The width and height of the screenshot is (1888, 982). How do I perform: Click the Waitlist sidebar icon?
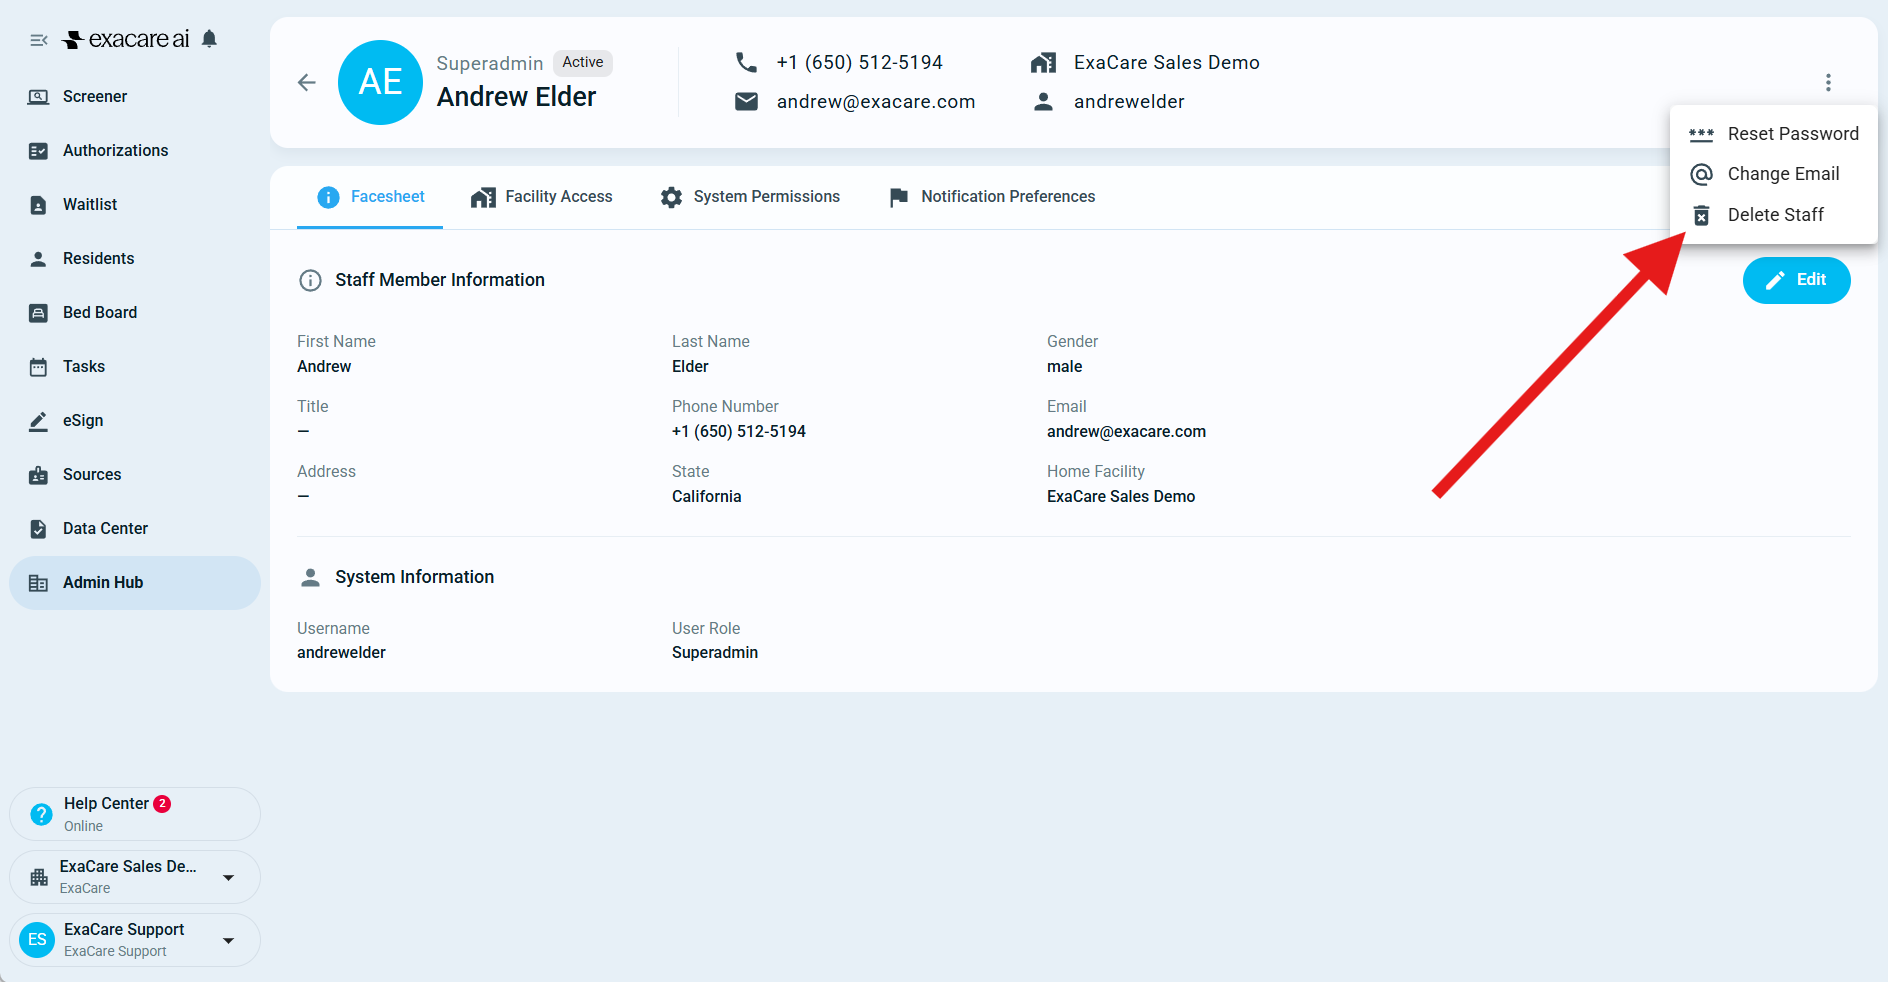click(38, 205)
